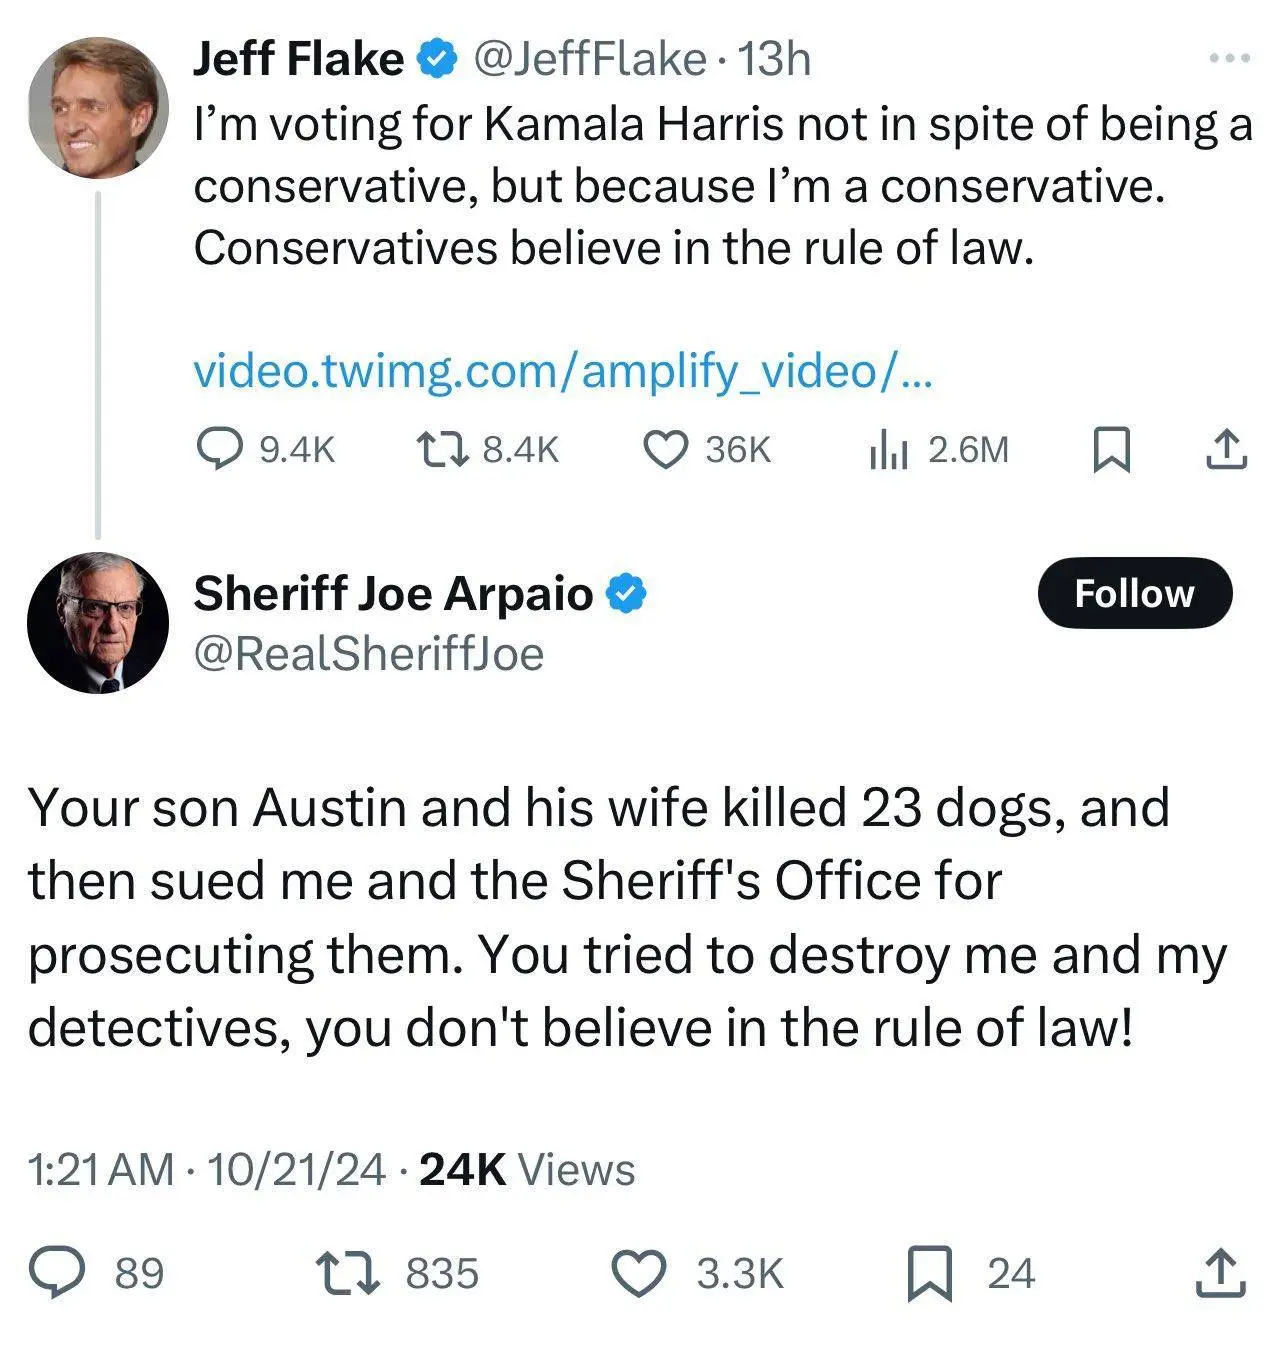Click the @JeffFlake handle
Screen dimensions: 1284x1366
point(588,60)
